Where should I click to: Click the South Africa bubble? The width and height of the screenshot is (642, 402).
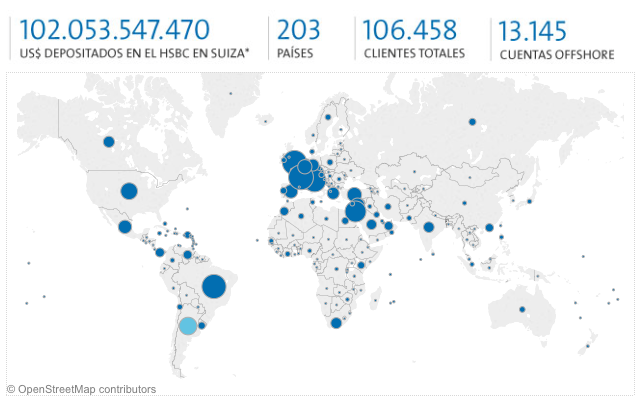(x=336, y=323)
